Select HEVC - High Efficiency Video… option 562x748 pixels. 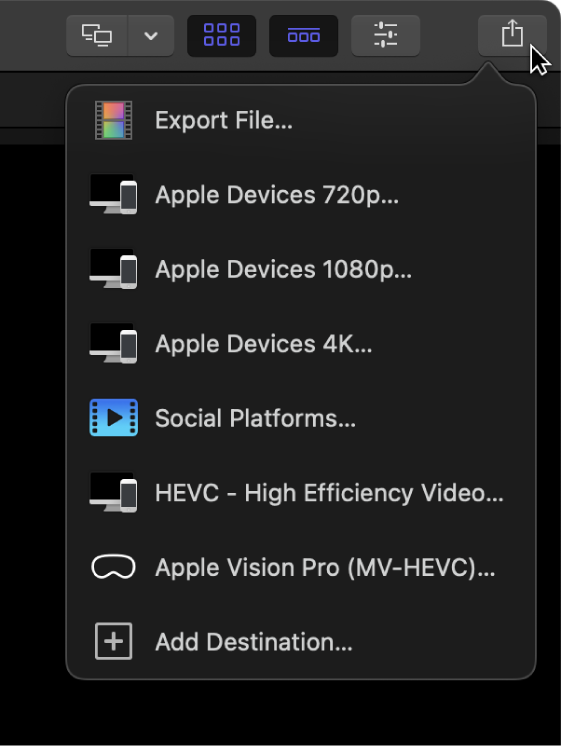tap(301, 492)
